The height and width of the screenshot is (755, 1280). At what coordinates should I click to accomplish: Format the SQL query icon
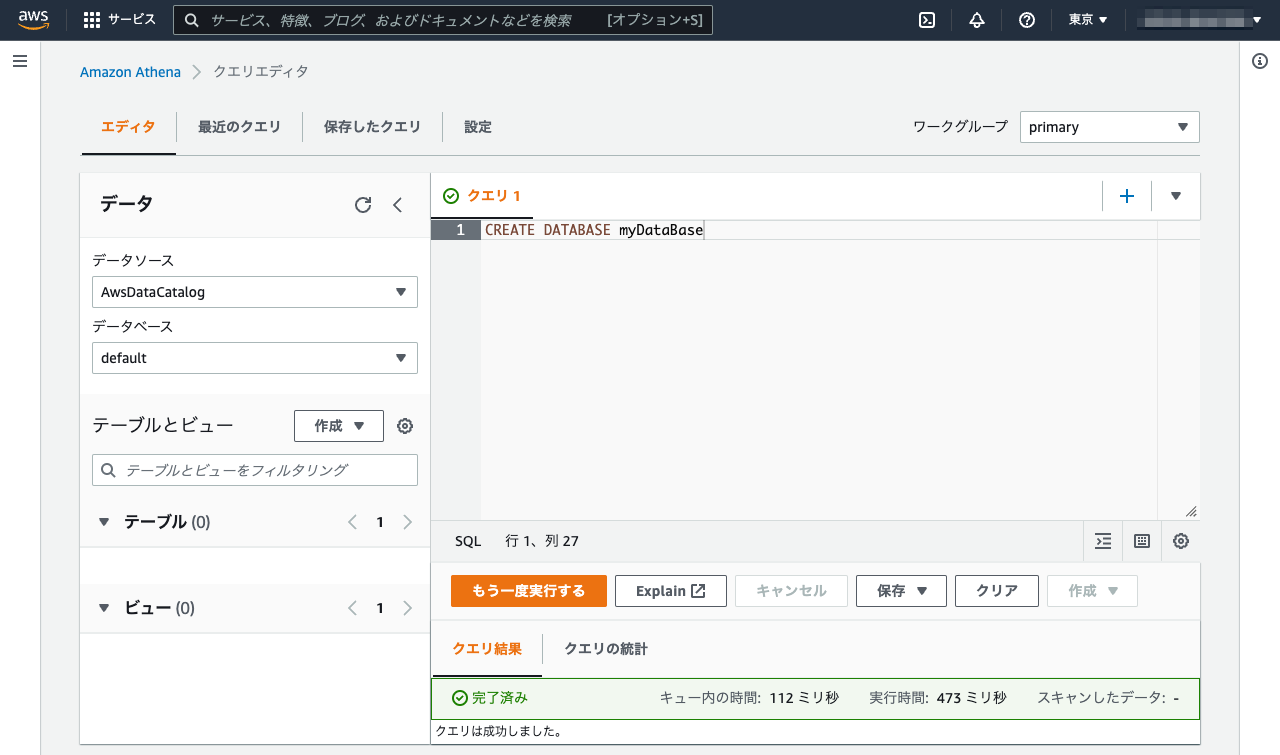point(1103,541)
